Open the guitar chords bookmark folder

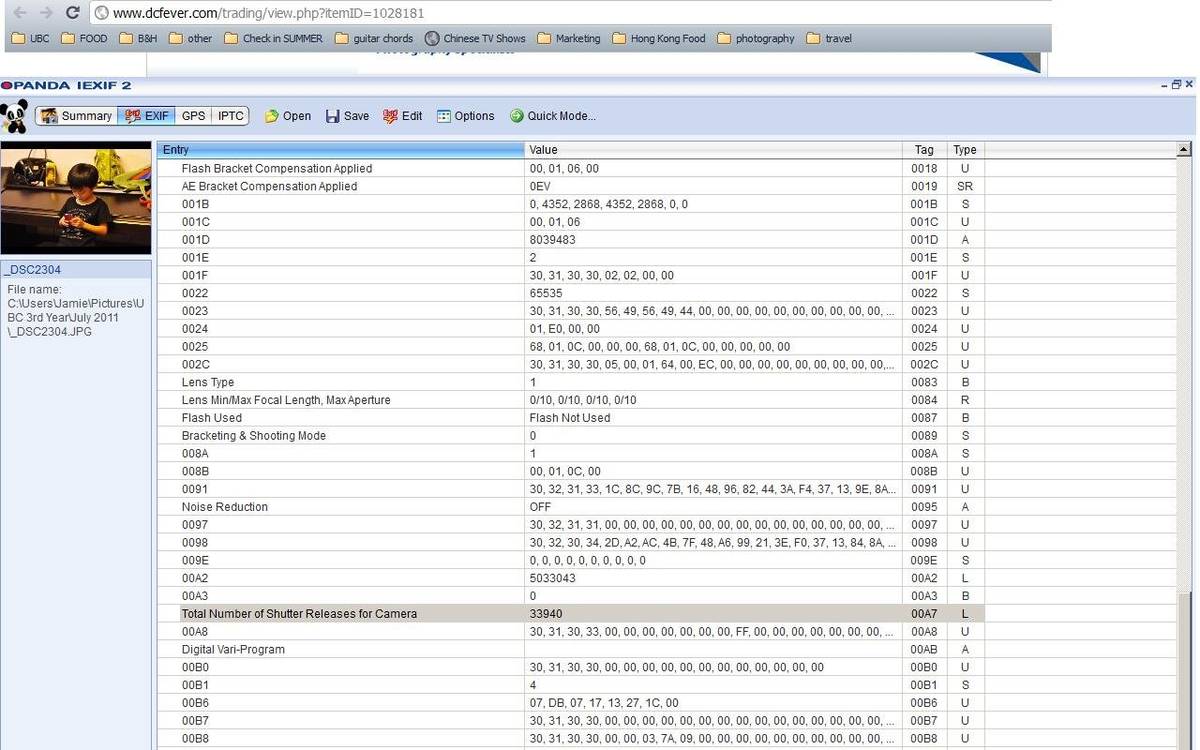pyautogui.click(x=374, y=38)
